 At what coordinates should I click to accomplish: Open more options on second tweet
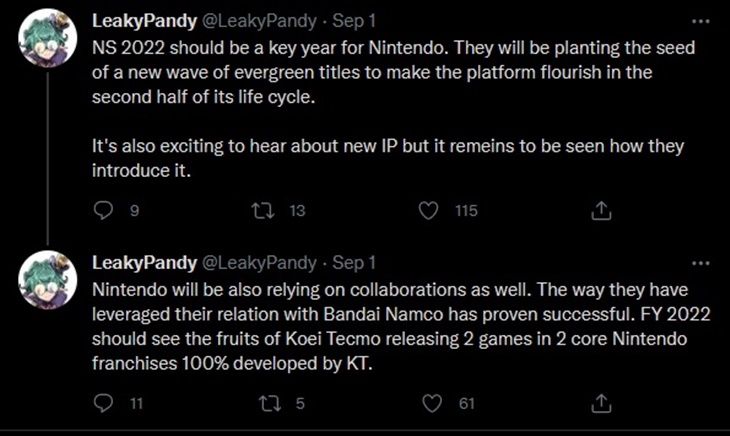point(701,263)
